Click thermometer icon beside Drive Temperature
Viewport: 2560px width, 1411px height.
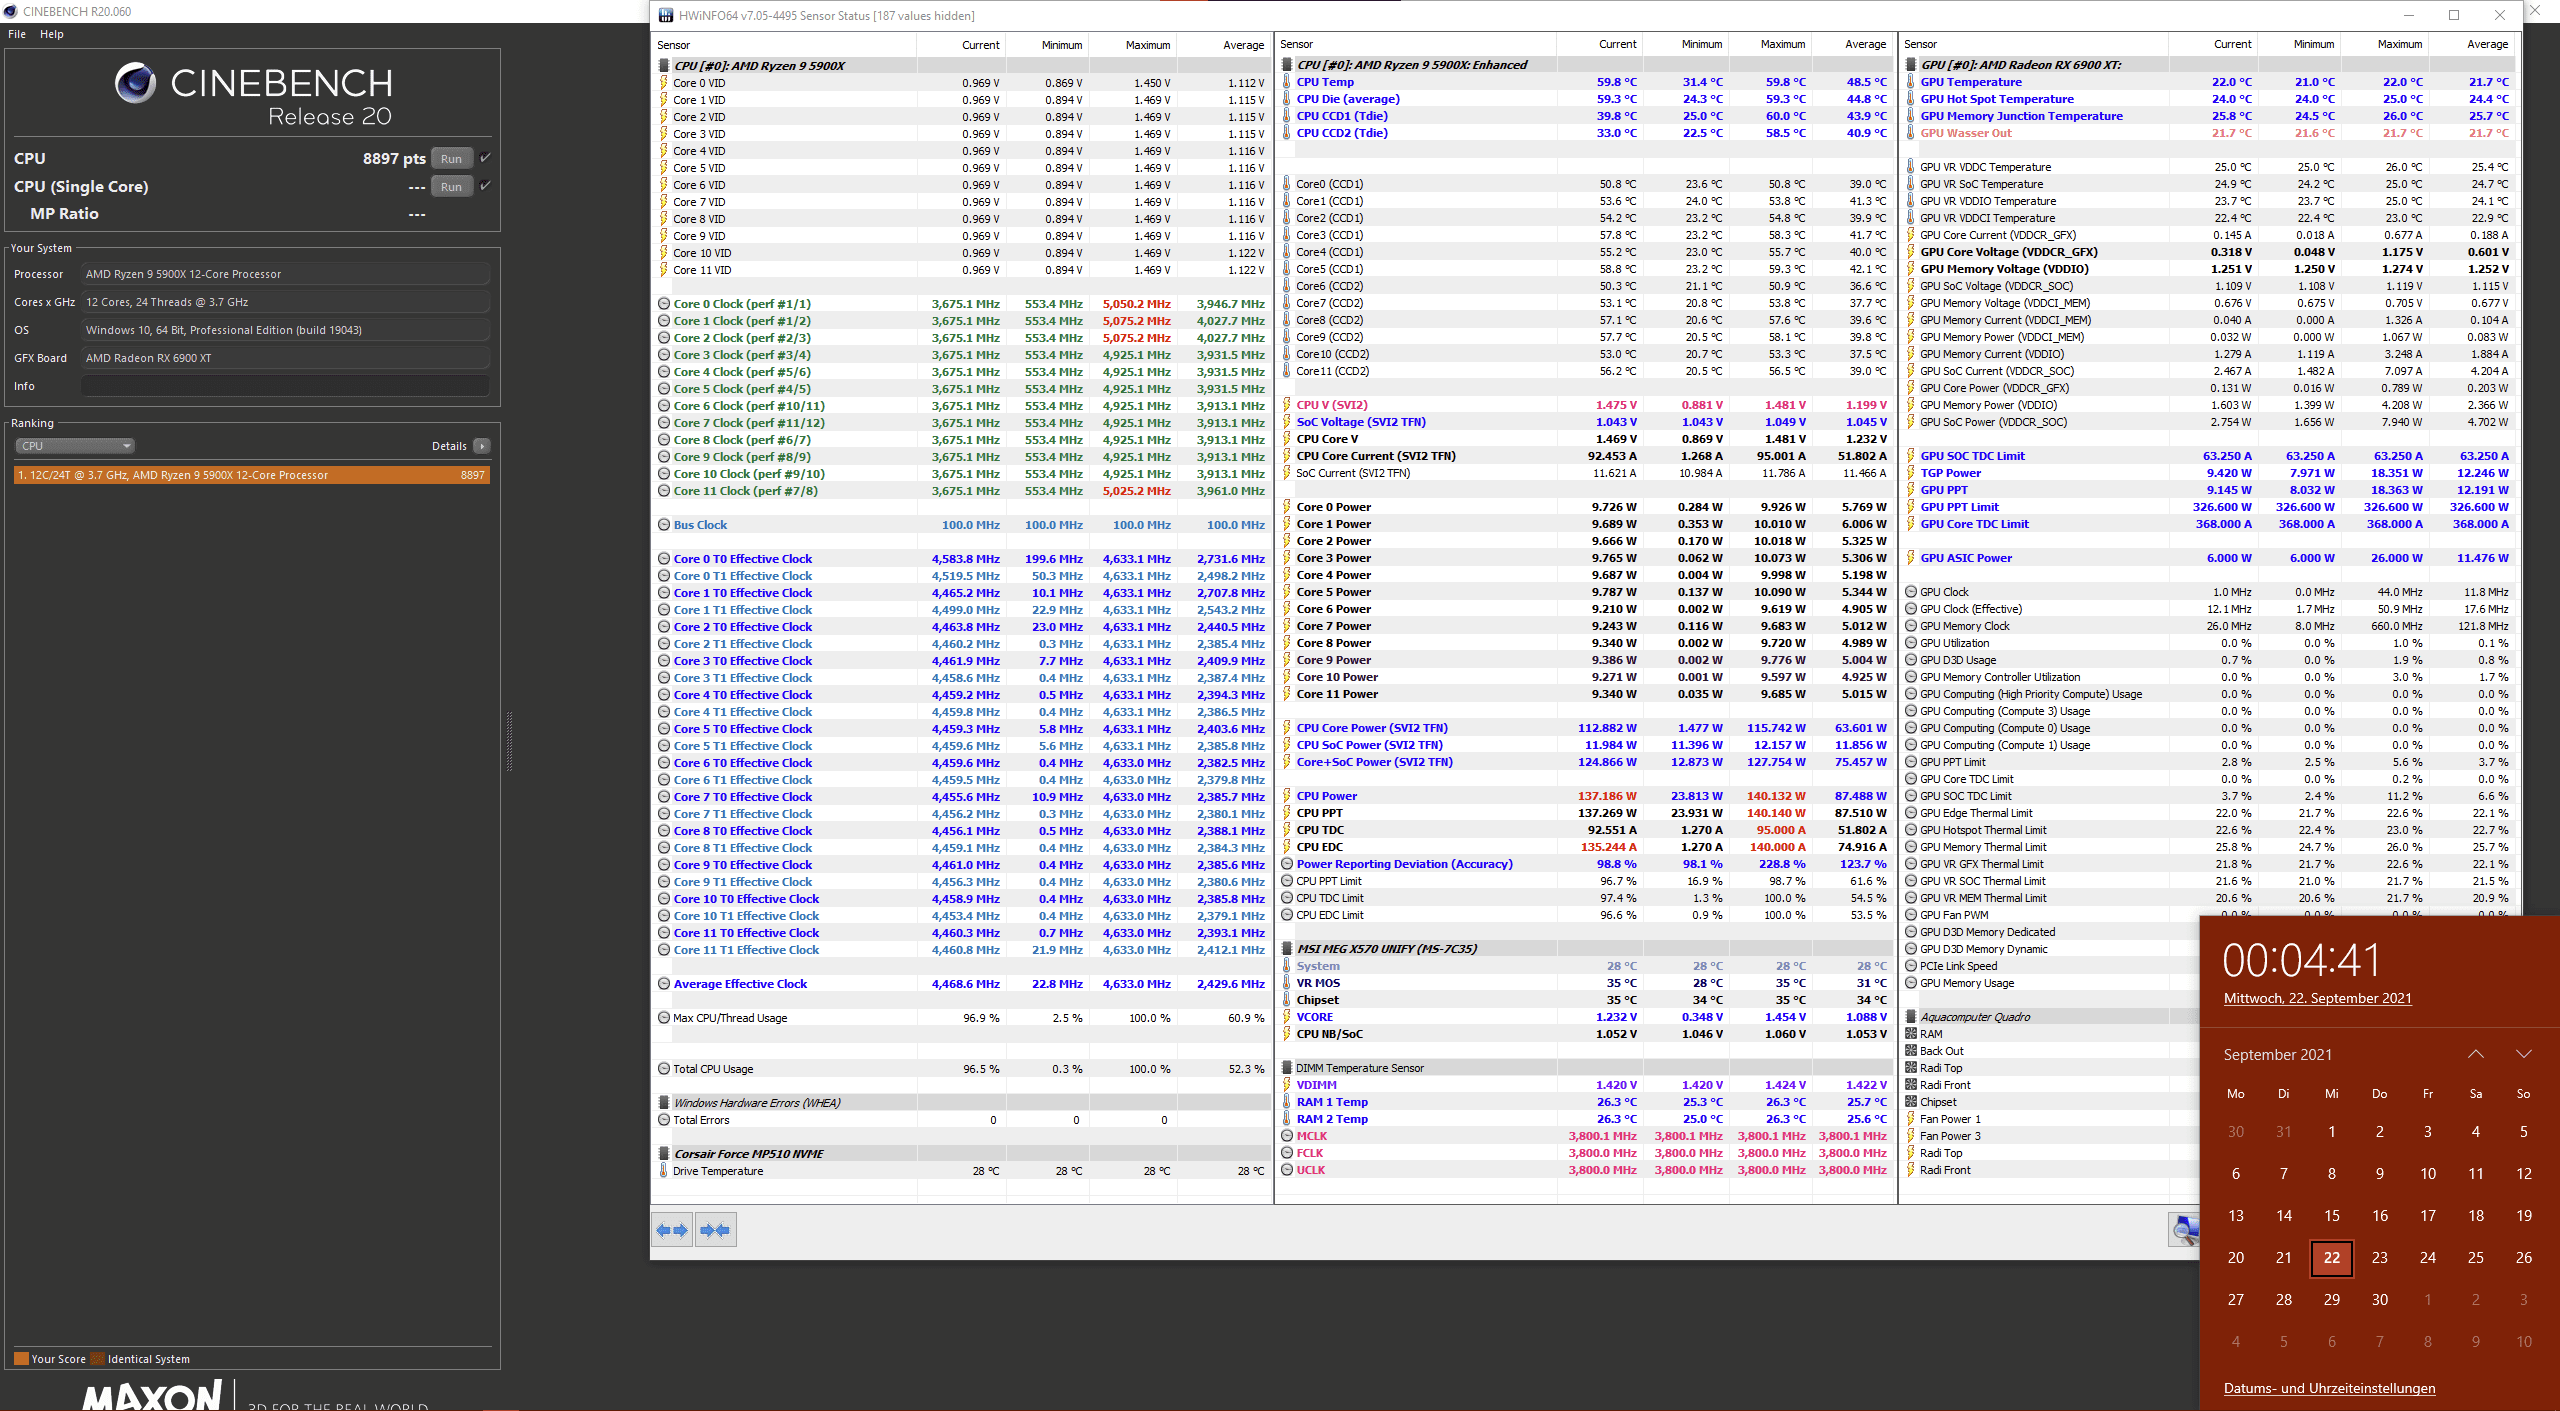(664, 1171)
